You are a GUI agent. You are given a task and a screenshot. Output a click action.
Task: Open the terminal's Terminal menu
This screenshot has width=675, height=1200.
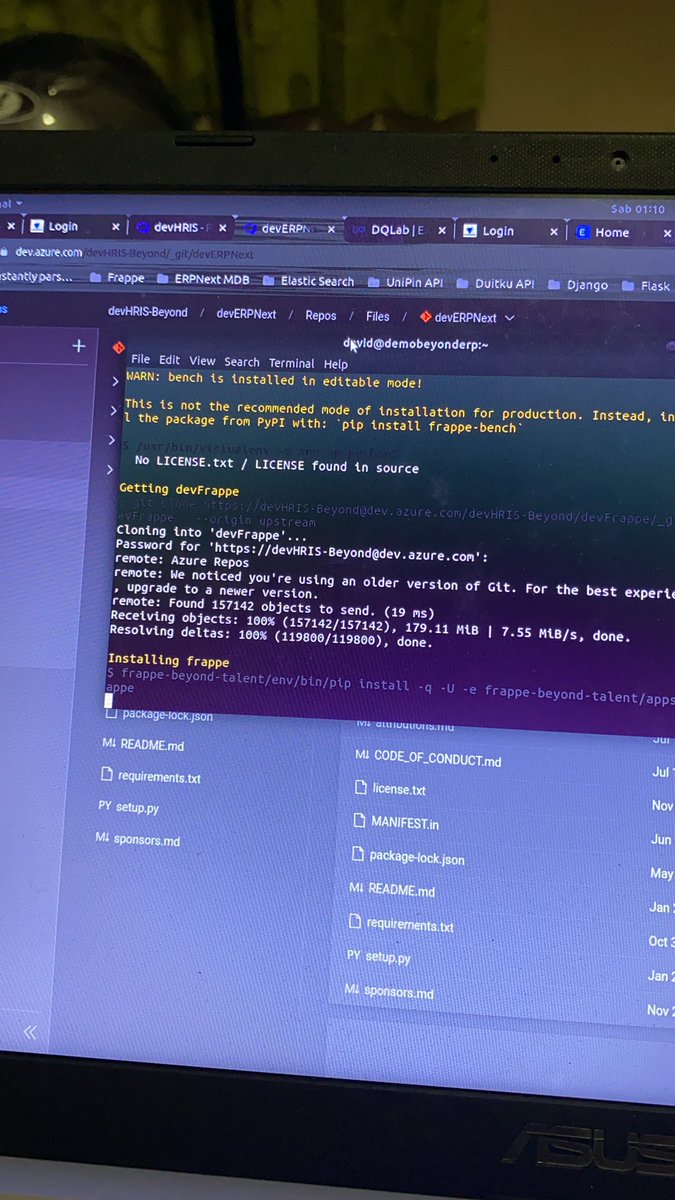pyautogui.click(x=291, y=363)
